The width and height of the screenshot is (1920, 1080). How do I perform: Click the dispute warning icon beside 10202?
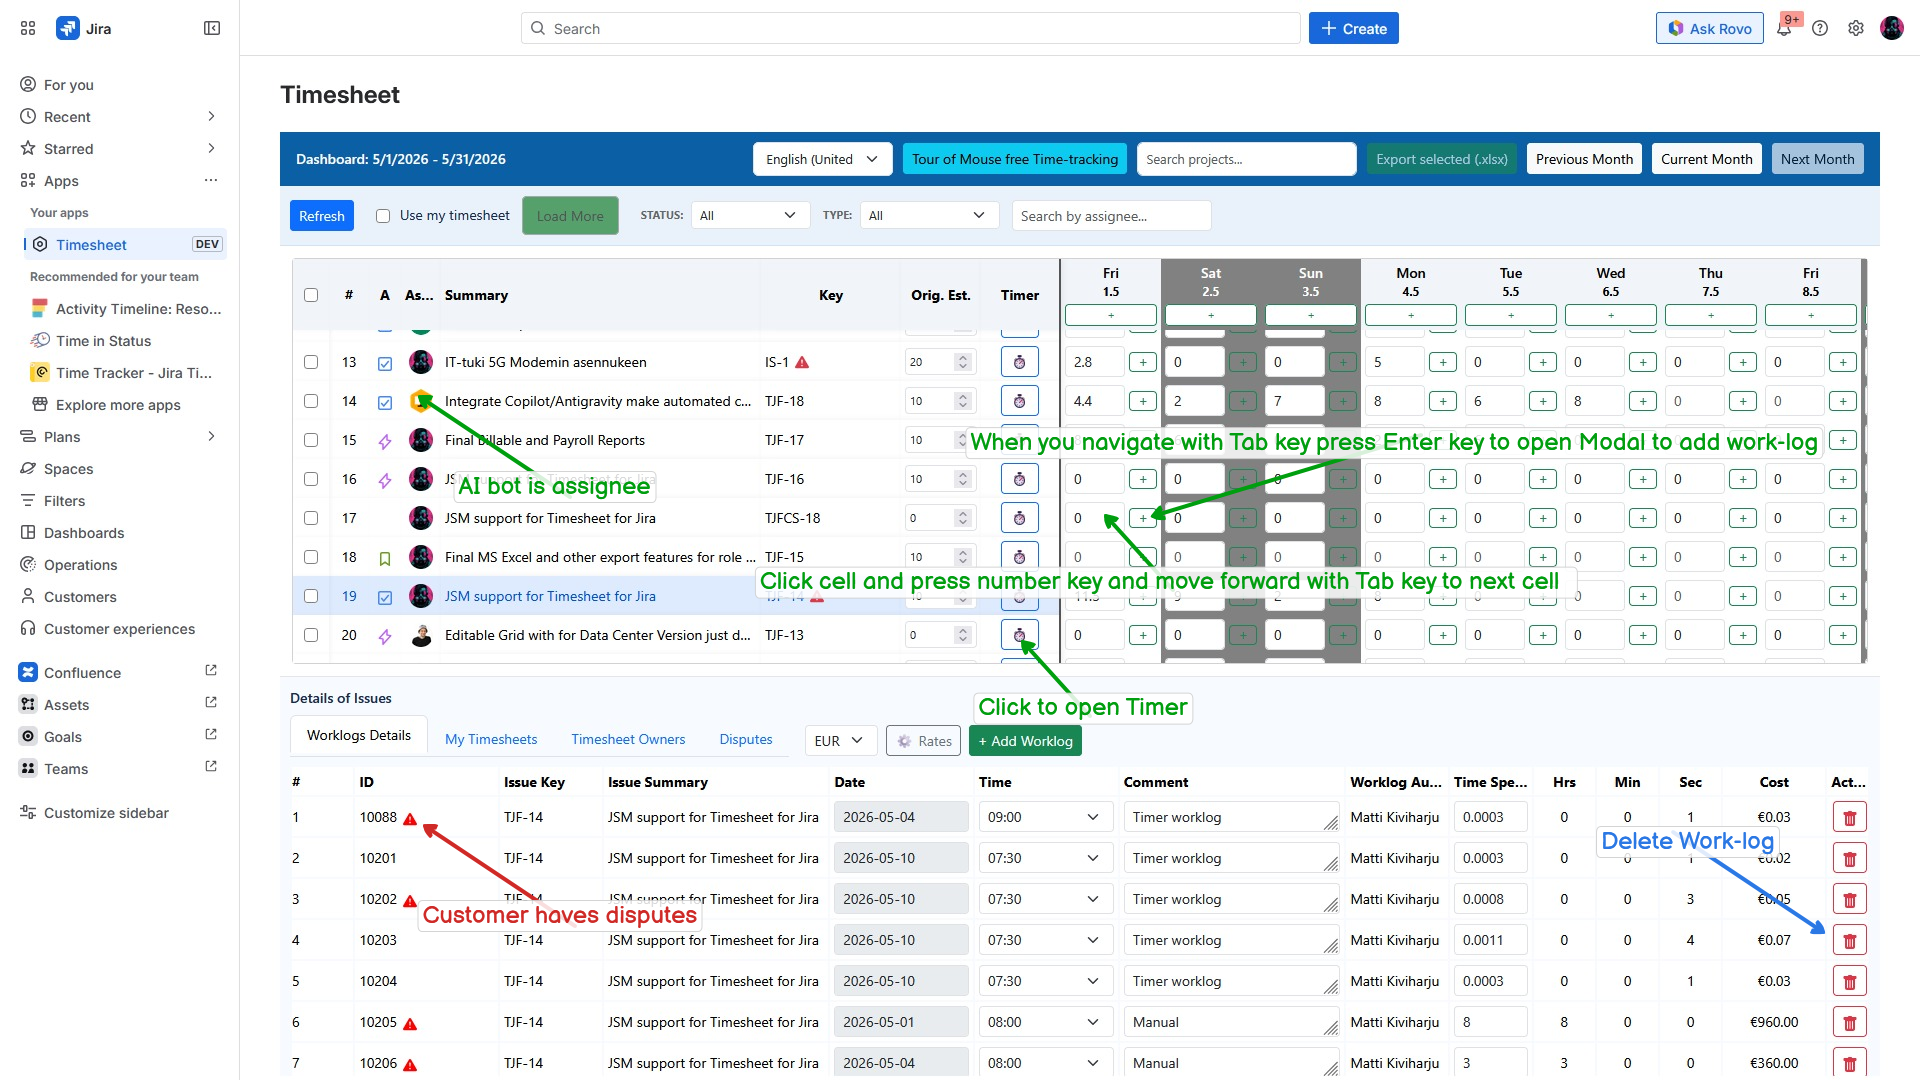[410, 900]
